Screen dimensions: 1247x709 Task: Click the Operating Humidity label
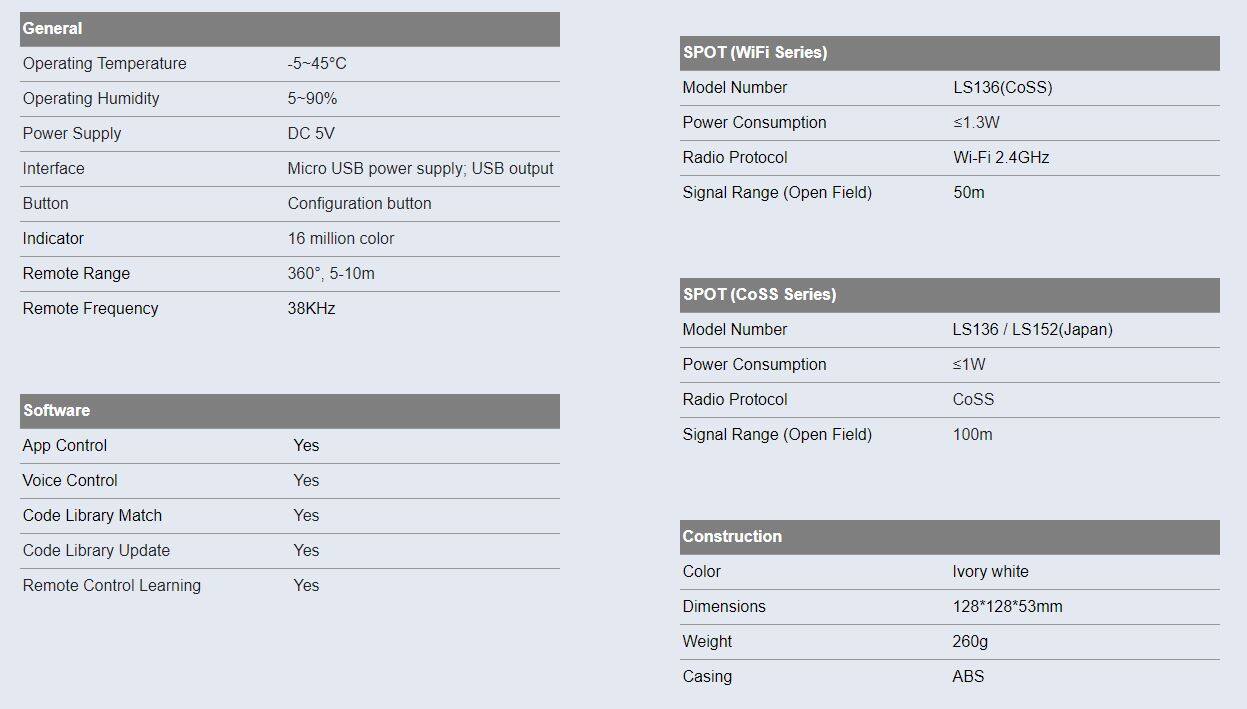tap(91, 99)
